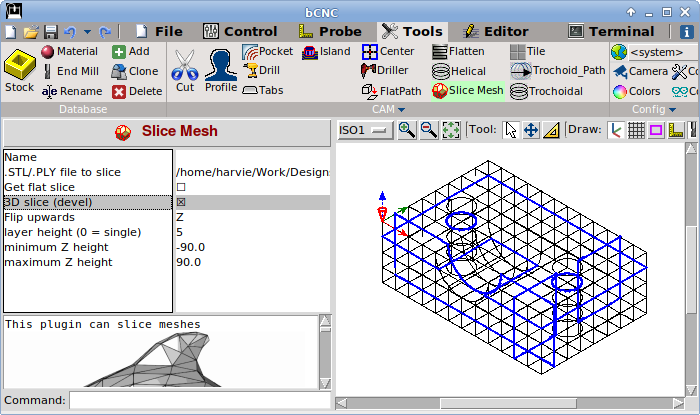
Task: Click the Clone database entry button
Action: coord(135,71)
